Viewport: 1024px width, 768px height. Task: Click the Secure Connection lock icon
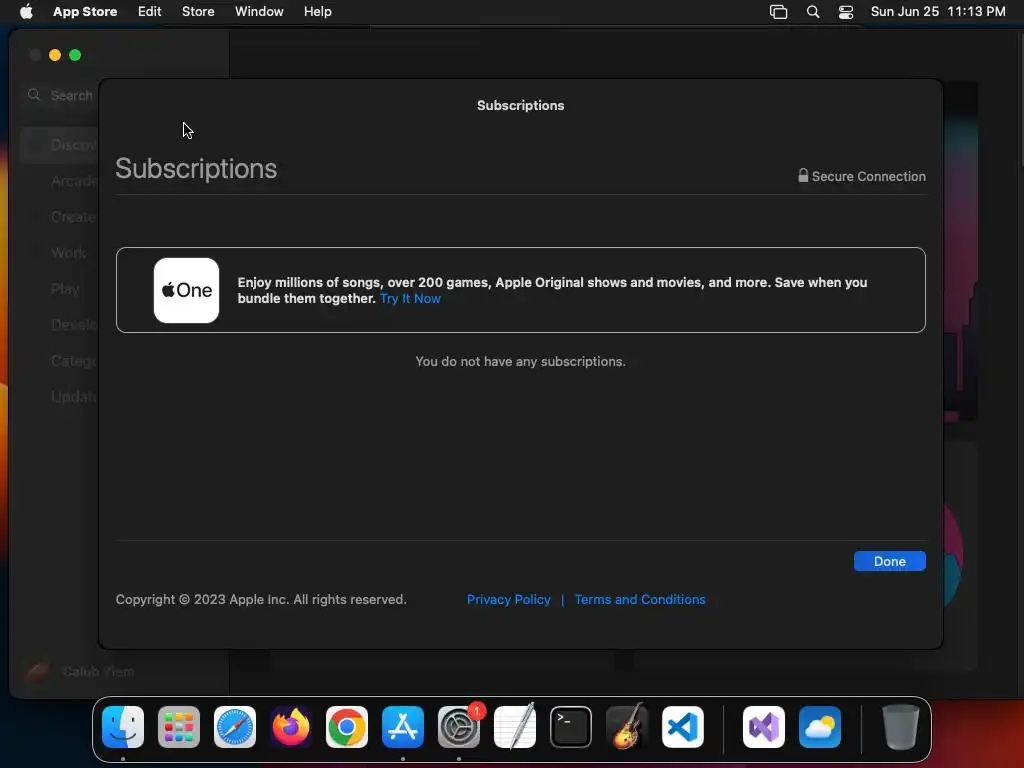click(x=803, y=176)
